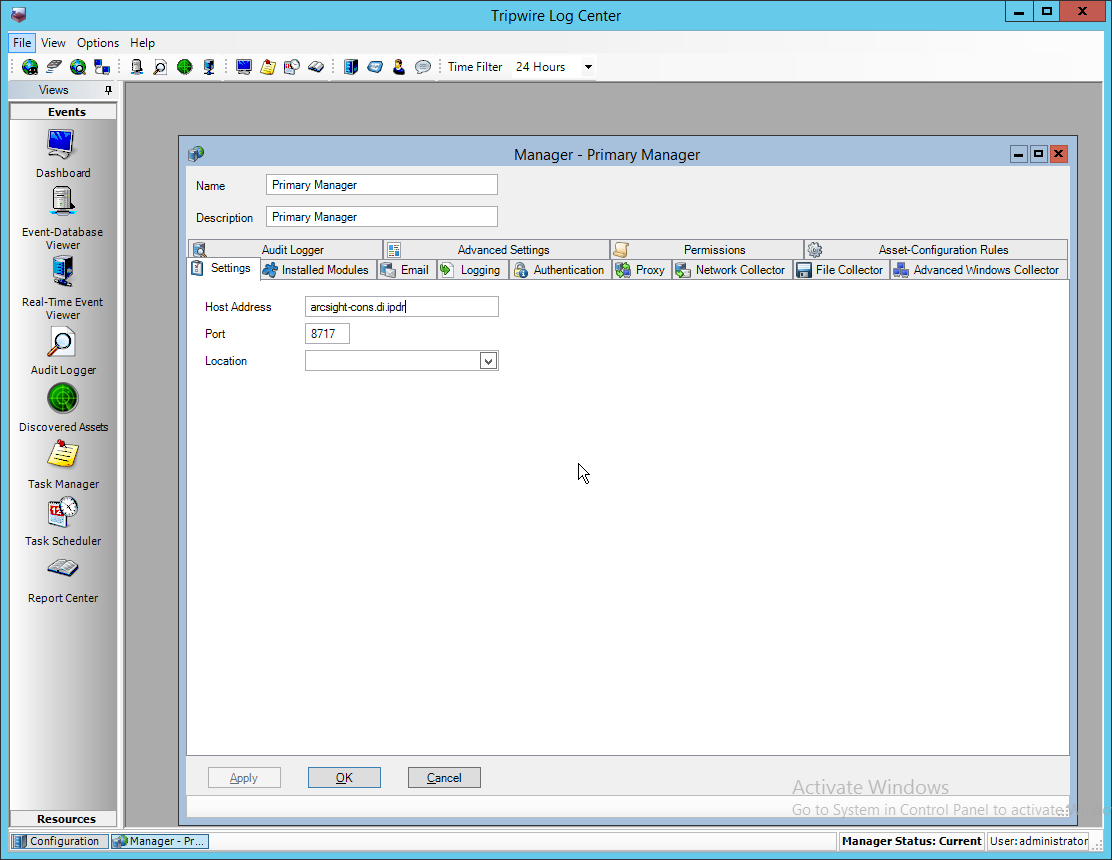Screen dimensions: 1112x860
Task: Open Task Scheduler in the Views sidebar
Action: pyautogui.click(x=62, y=521)
